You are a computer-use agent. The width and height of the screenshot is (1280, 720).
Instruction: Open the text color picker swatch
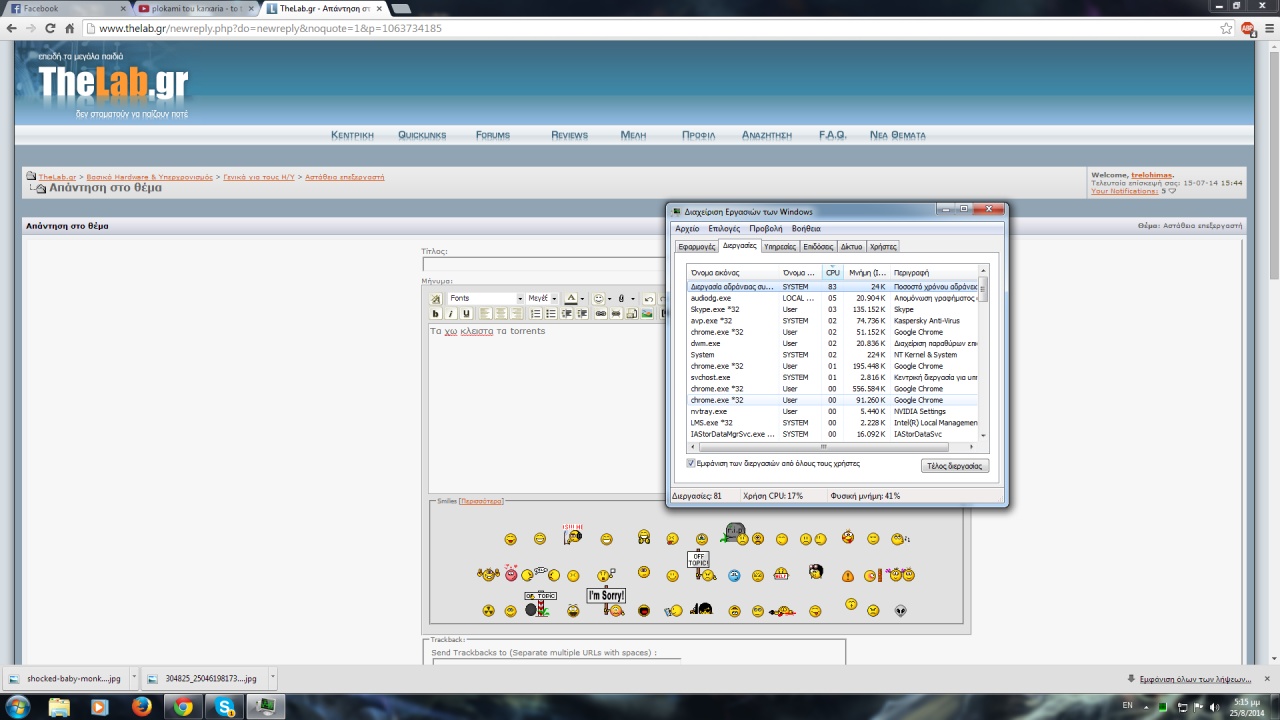pos(571,298)
